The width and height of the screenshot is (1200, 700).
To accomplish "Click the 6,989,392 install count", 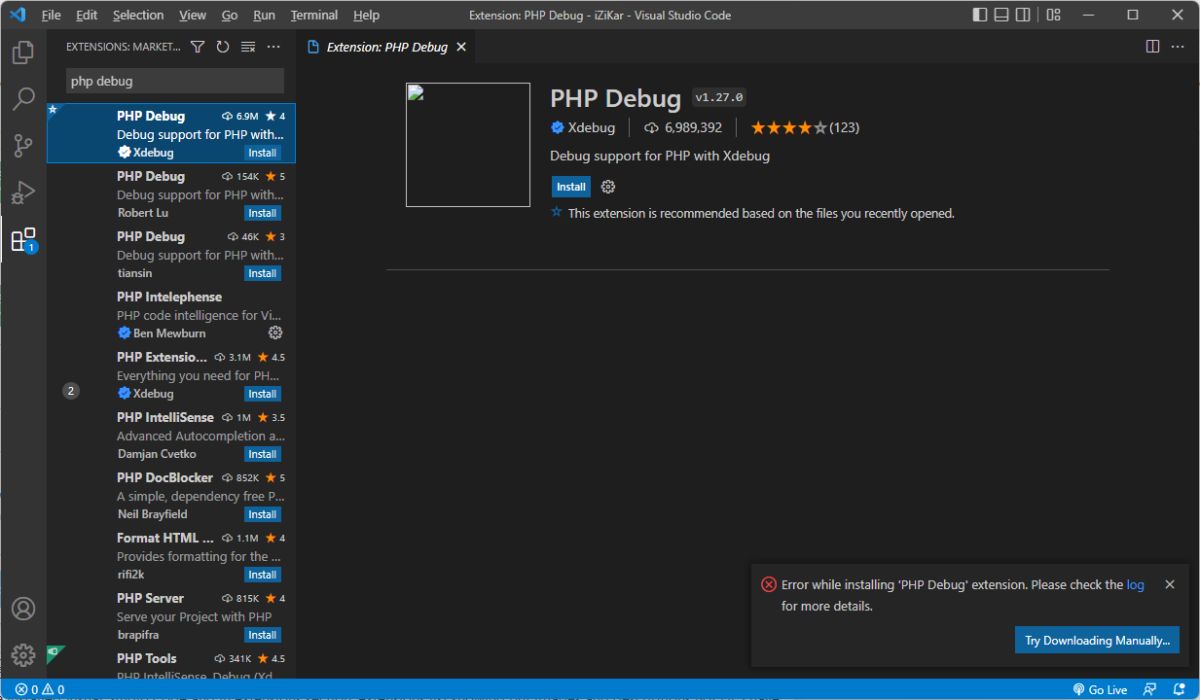I will pyautogui.click(x=683, y=127).
